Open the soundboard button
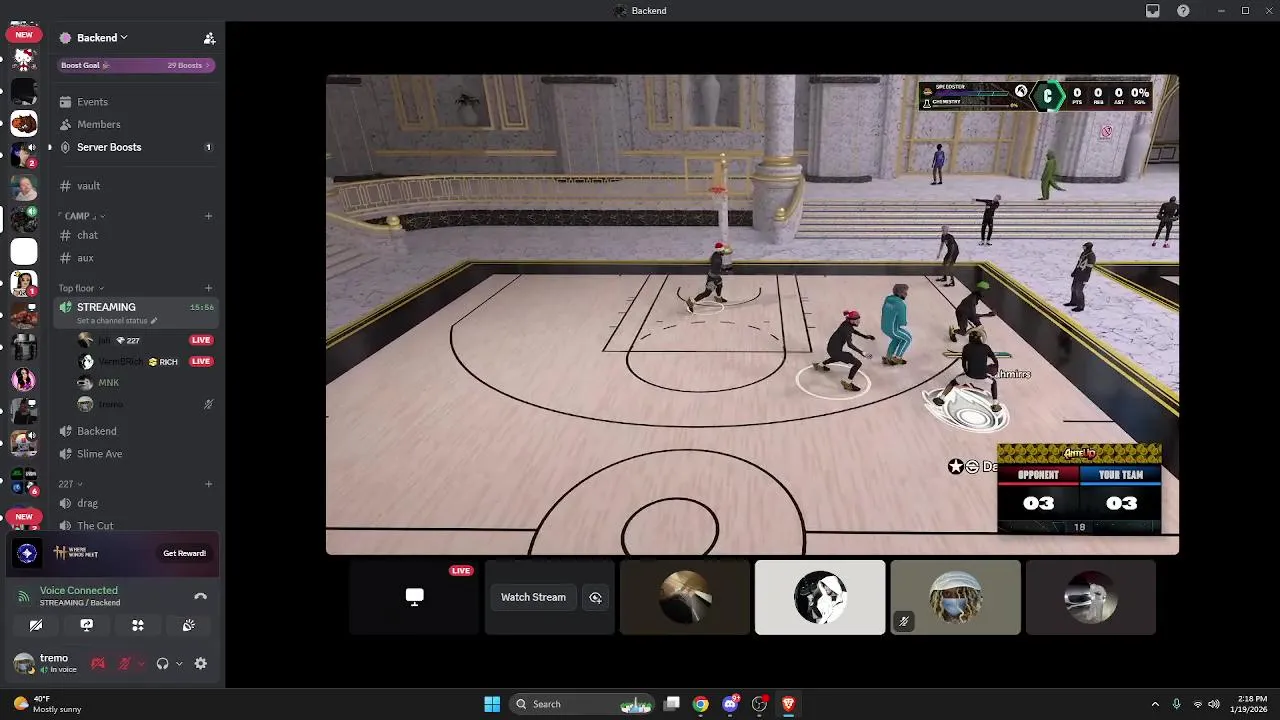The image size is (1280, 720). pos(188,625)
